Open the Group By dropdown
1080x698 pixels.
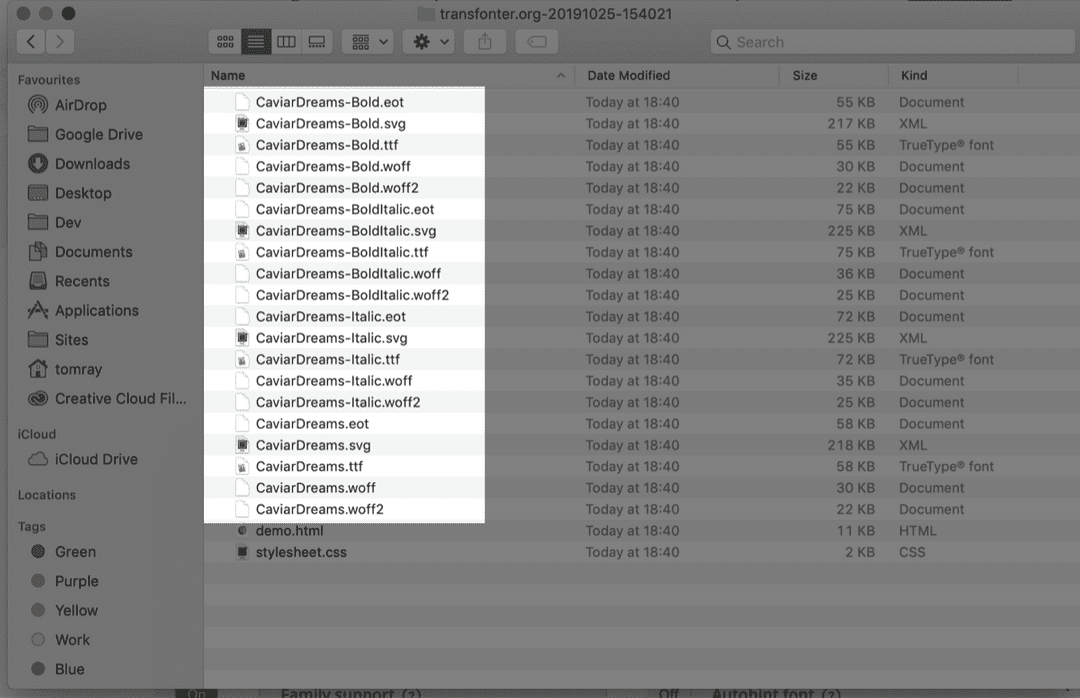pos(368,42)
